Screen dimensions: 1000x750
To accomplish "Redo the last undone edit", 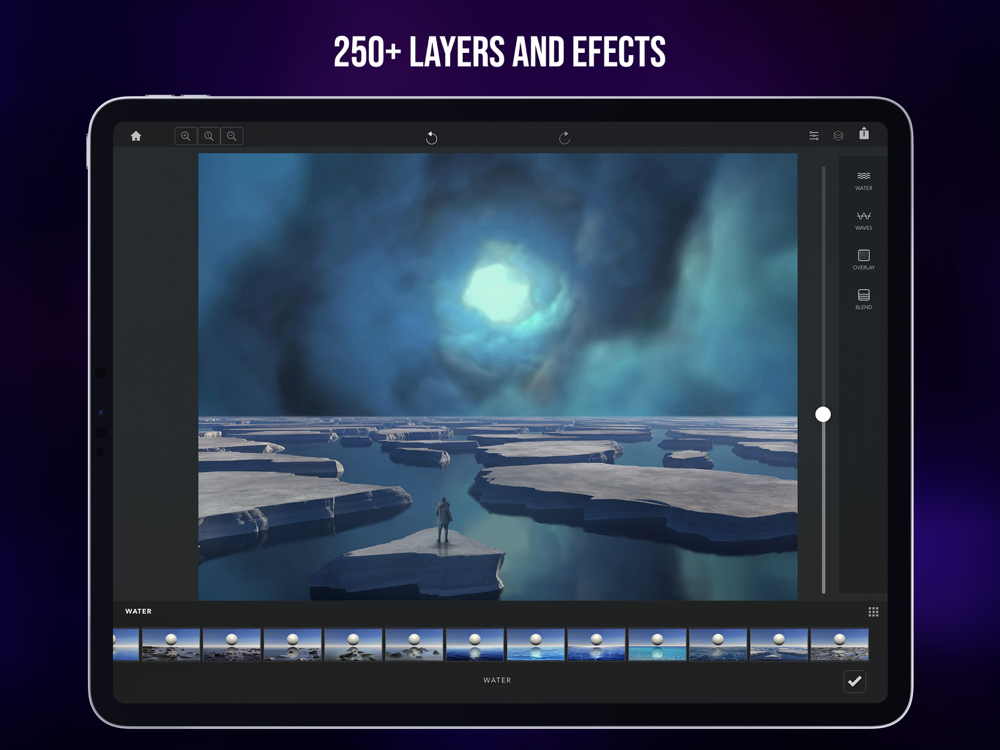I will point(564,138).
